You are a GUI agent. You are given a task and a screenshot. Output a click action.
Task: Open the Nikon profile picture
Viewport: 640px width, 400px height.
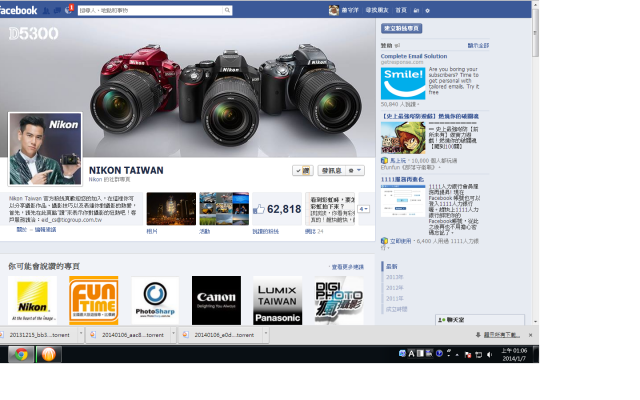tap(45, 149)
